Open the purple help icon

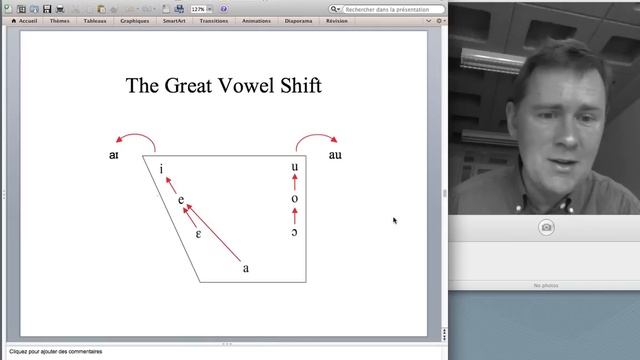[224, 9]
